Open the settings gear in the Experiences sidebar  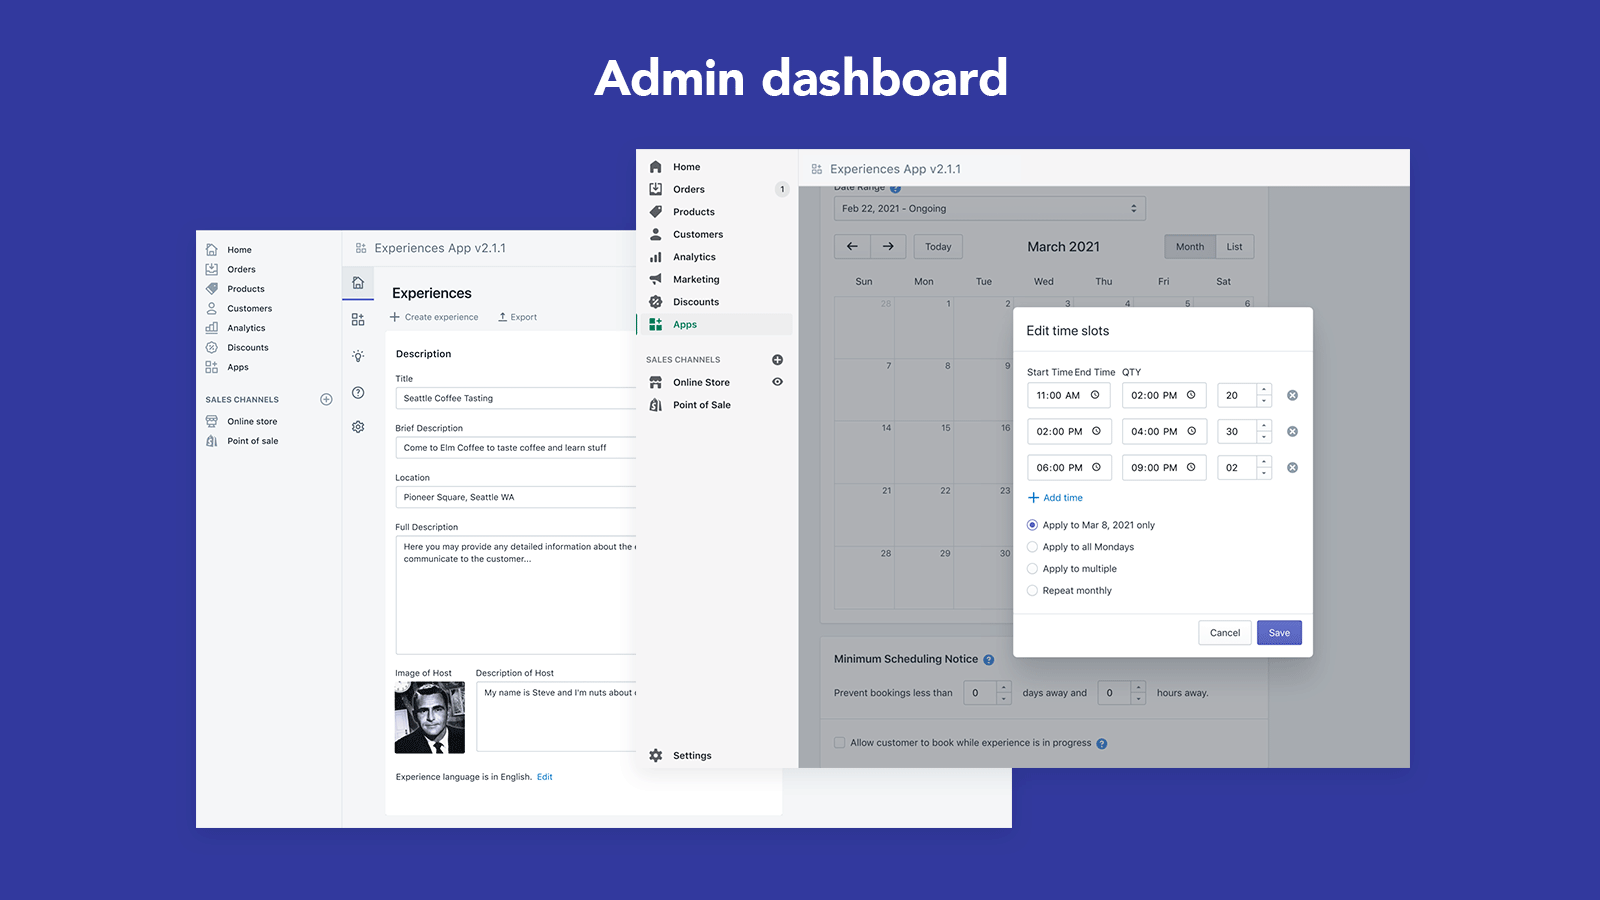pos(358,427)
